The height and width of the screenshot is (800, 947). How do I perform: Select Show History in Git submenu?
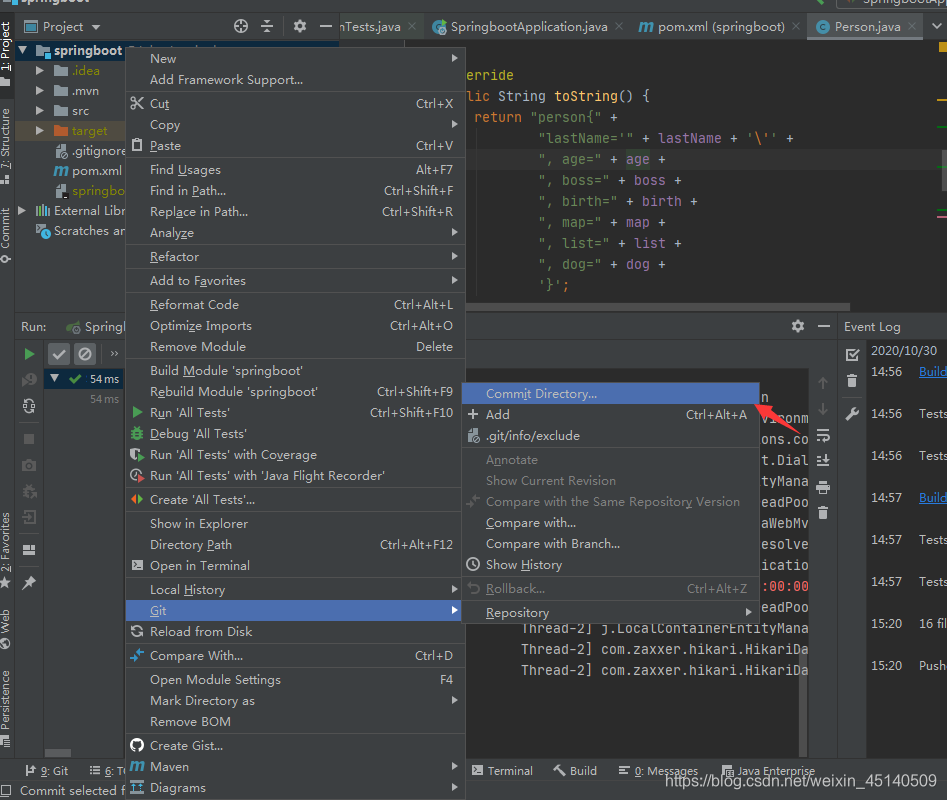click(610, 565)
